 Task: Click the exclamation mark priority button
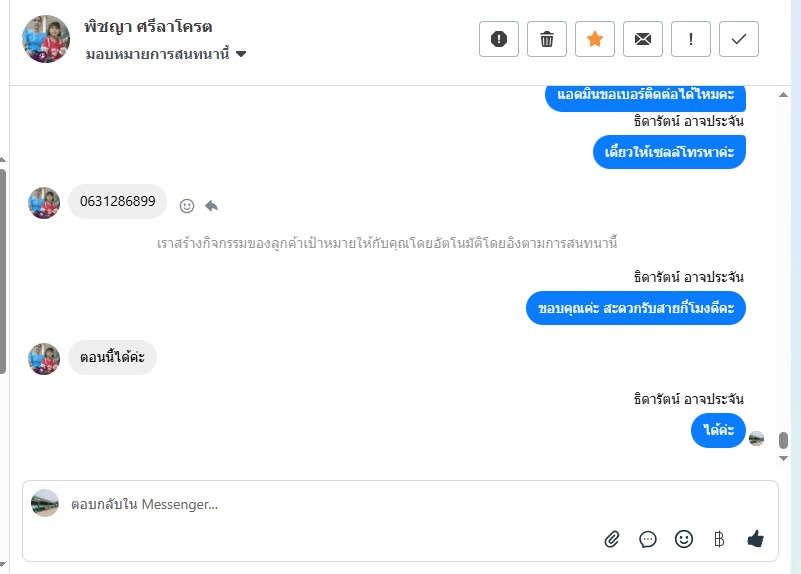[691, 39]
